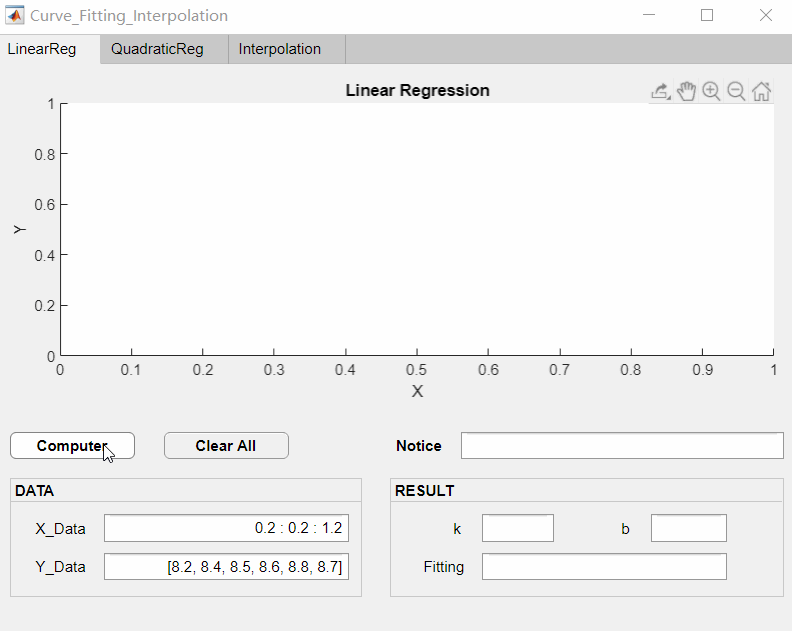Click the y-axis tick label 0.8
Image resolution: width=792 pixels, height=631 pixels.
click(44, 155)
